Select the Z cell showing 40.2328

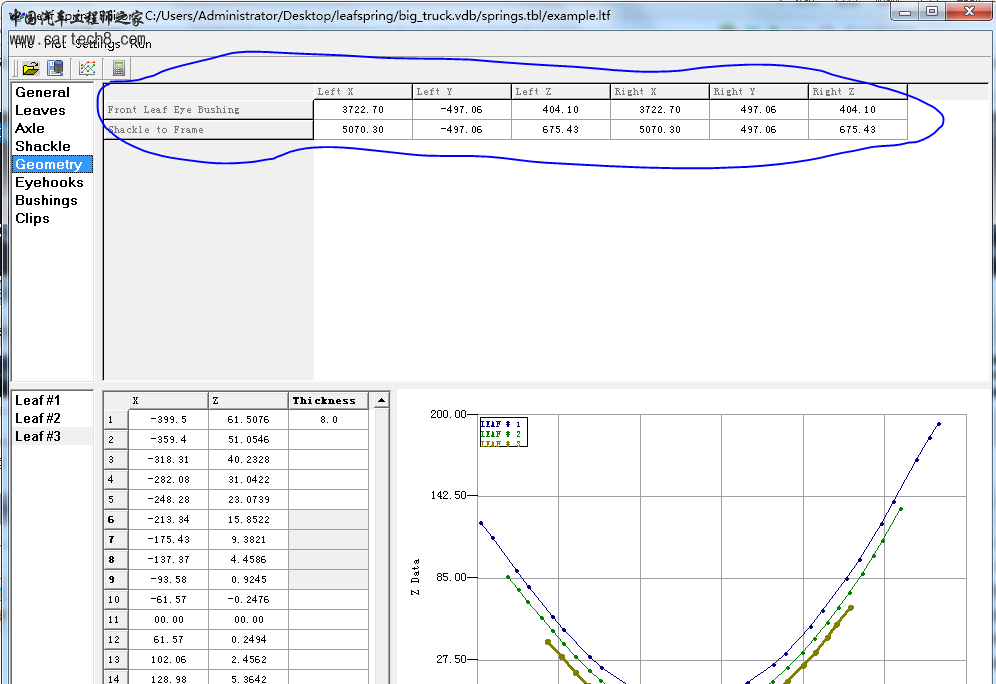248,459
